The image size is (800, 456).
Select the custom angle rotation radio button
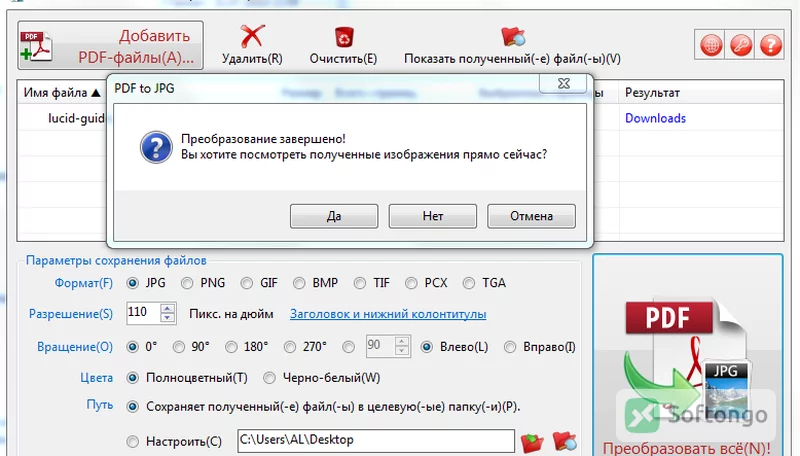coord(348,347)
